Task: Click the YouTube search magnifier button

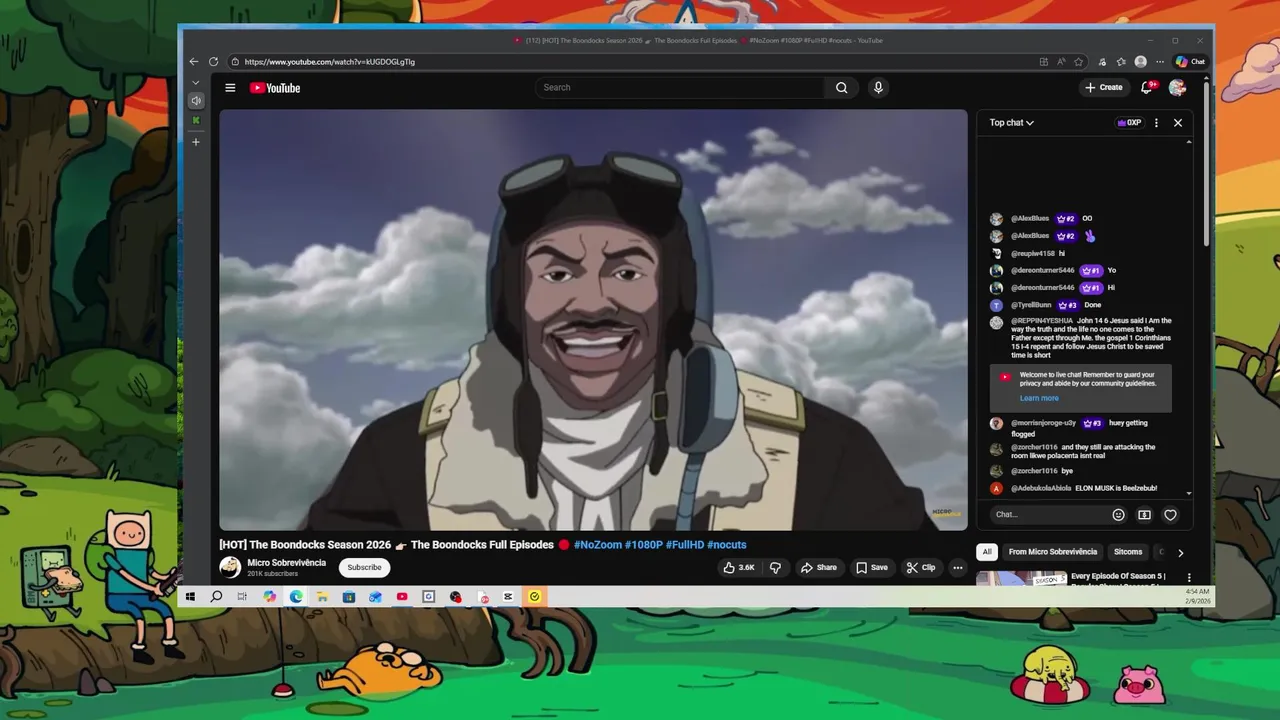Action: 842,88
